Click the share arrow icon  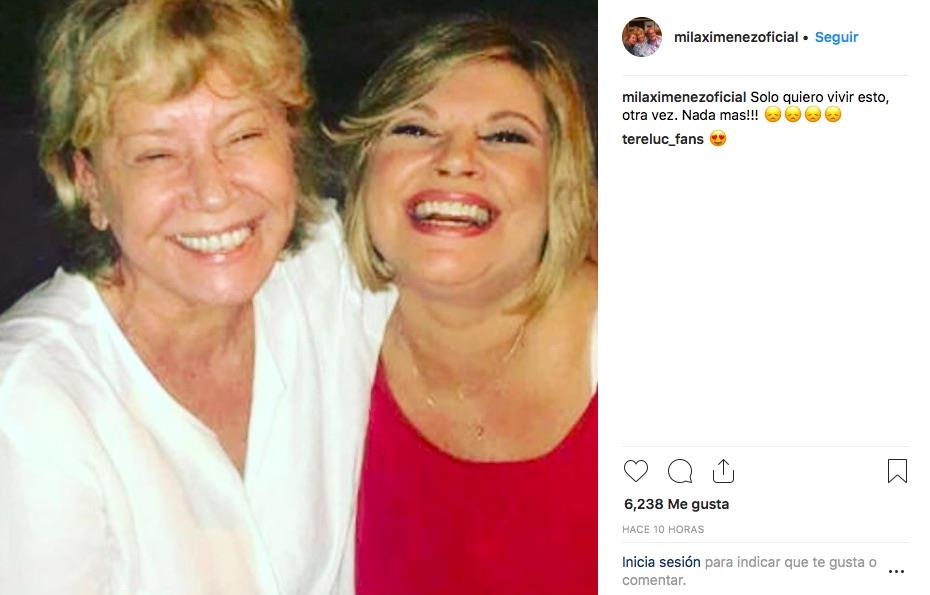tap(723, 471)
